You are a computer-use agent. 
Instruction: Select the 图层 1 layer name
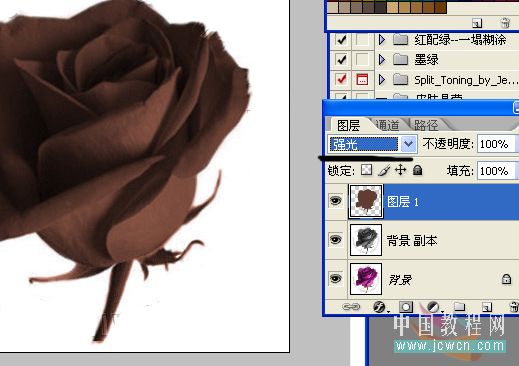click(x=403, y=202)
